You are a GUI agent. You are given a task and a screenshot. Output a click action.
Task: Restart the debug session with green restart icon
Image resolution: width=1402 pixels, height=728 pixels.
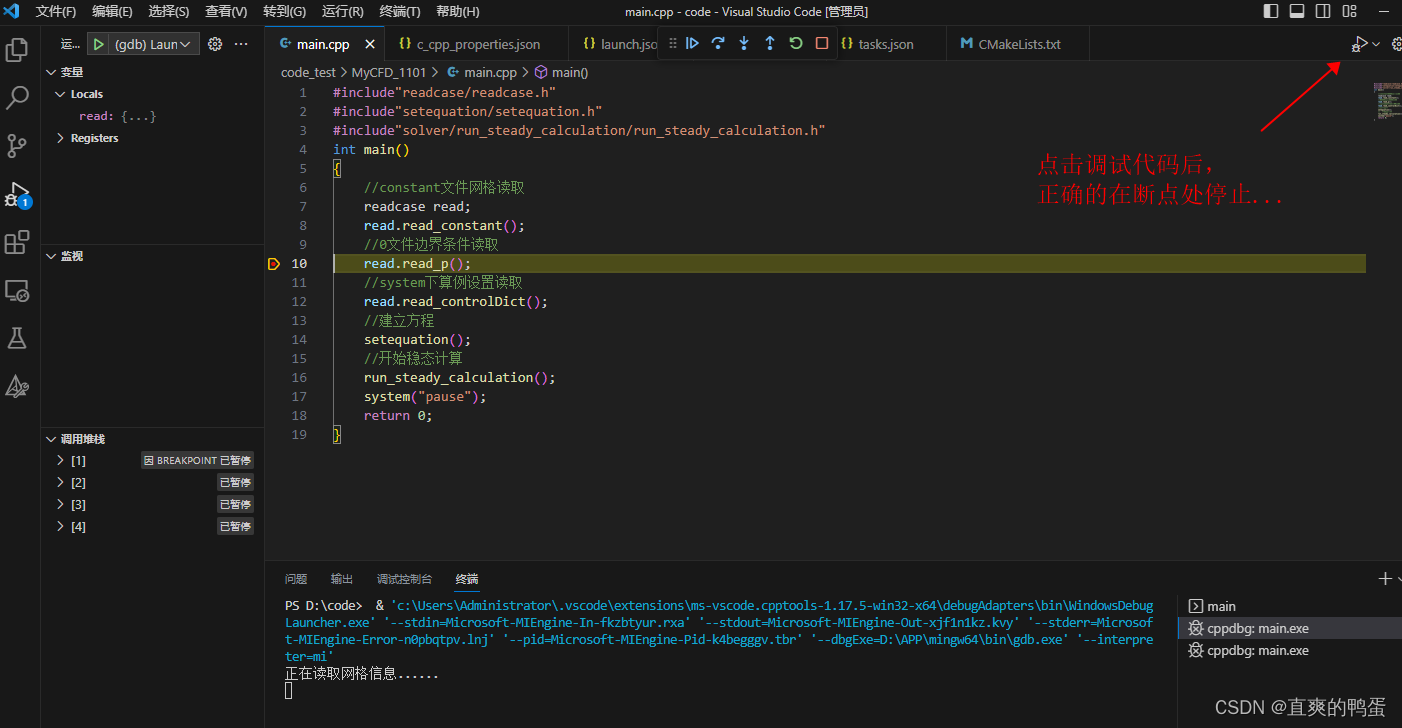[x=796, y=43]
